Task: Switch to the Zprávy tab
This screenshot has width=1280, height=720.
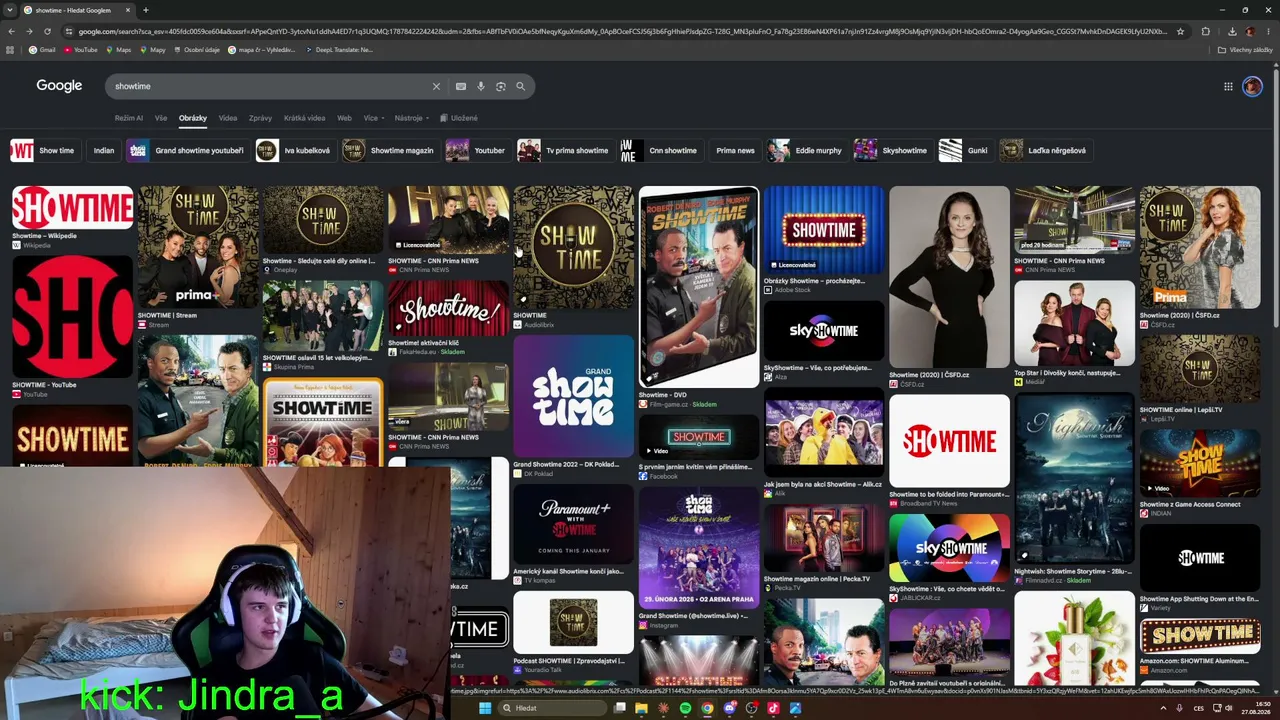Action: coord(260,118)
